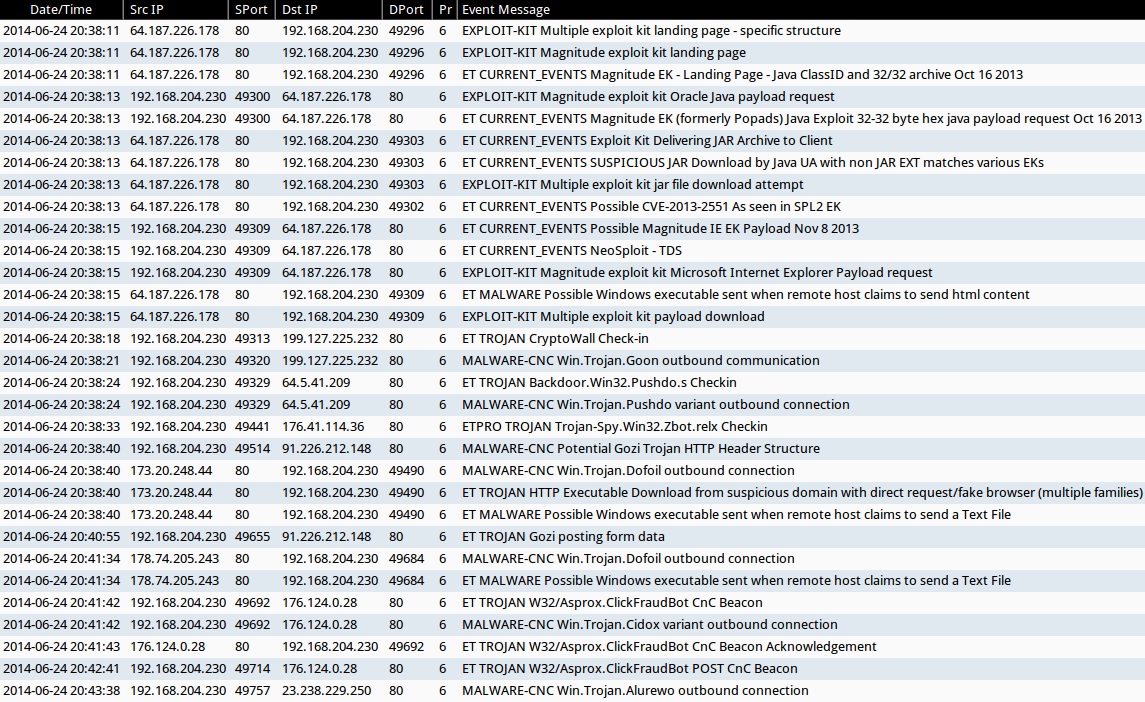
Task: Click the Src IP column header
Action: click(x=150, y=9)
